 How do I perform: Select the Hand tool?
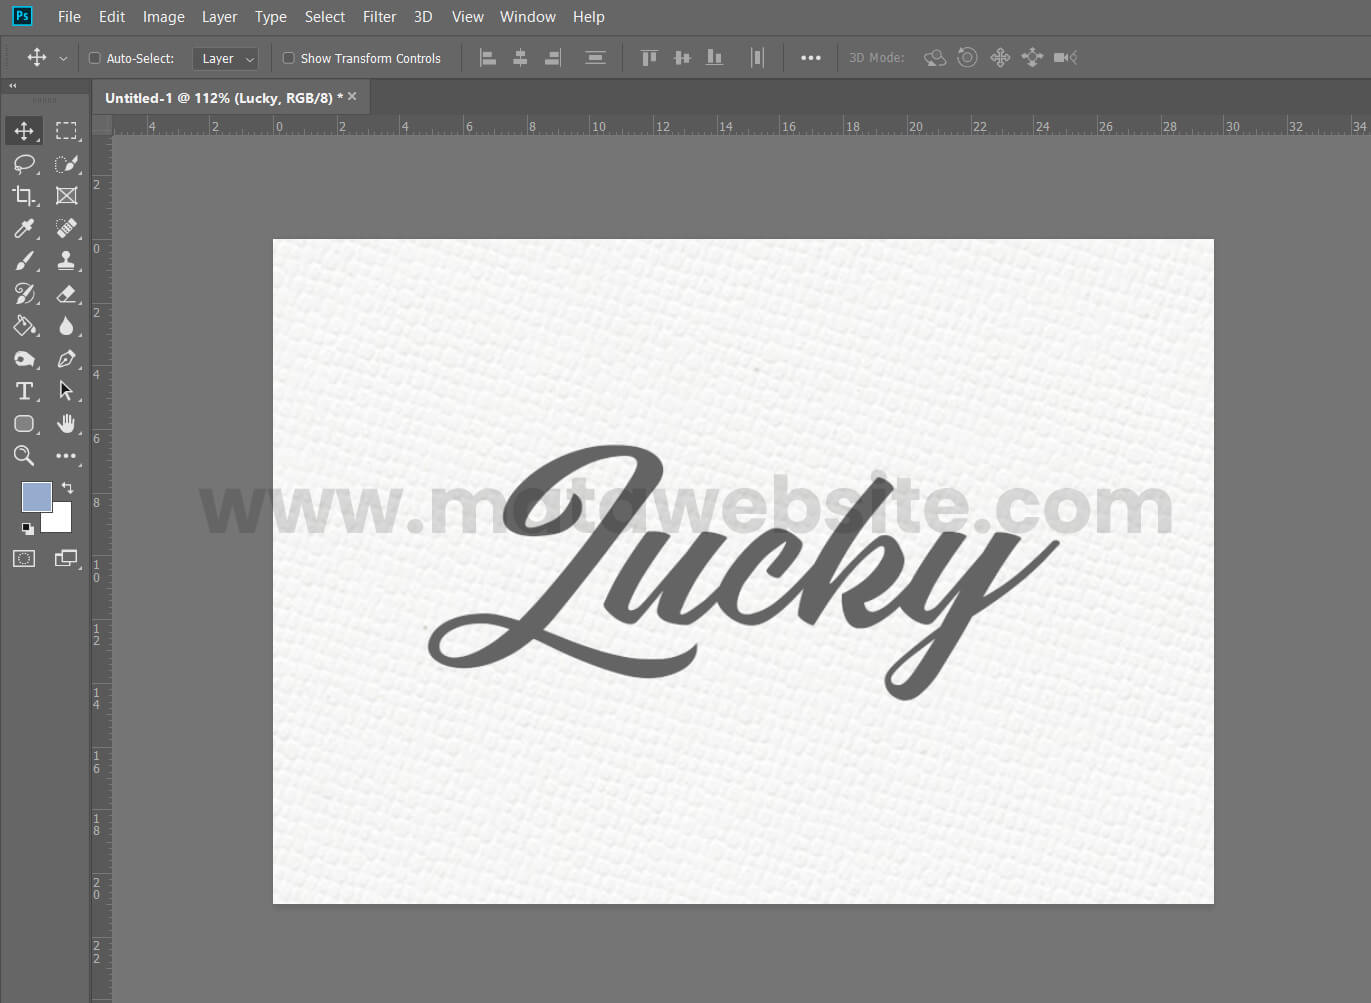tap(66, 424)
